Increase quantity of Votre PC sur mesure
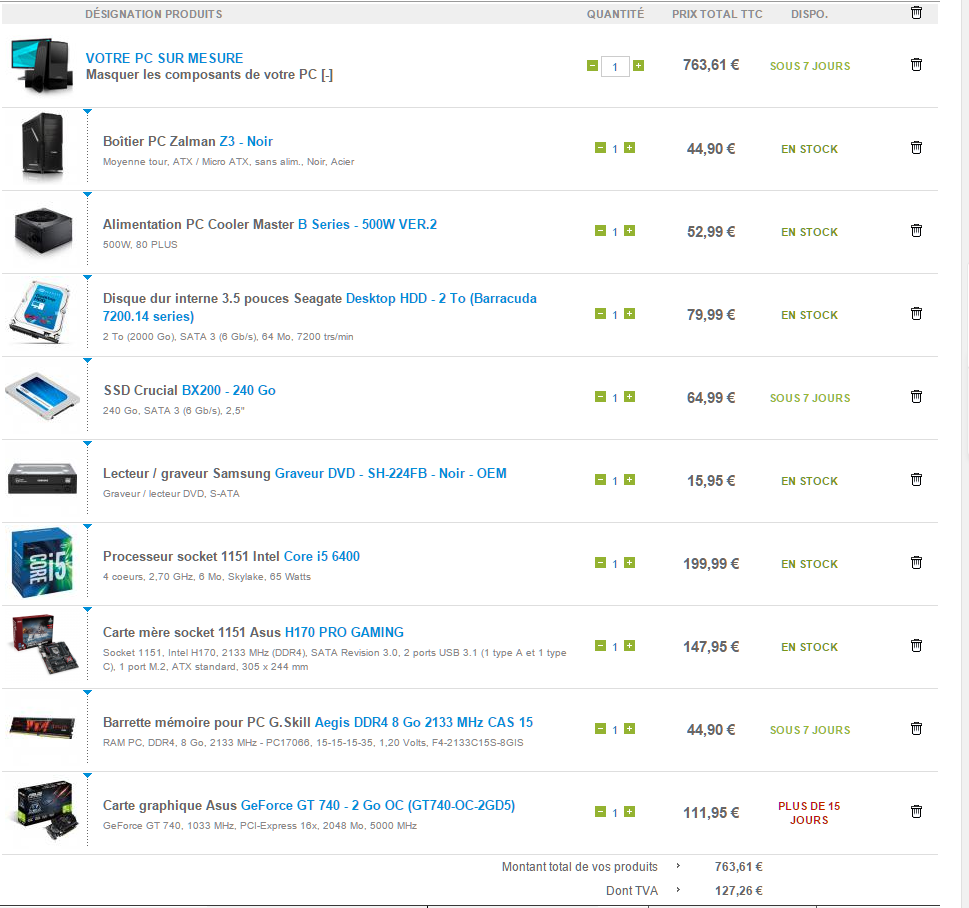969x908 pixels. [638, 66]
